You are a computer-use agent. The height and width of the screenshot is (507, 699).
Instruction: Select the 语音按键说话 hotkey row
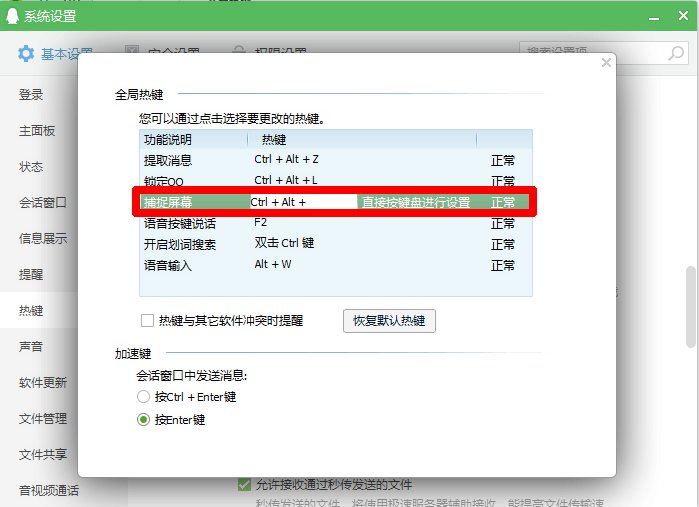click(336, 223)
